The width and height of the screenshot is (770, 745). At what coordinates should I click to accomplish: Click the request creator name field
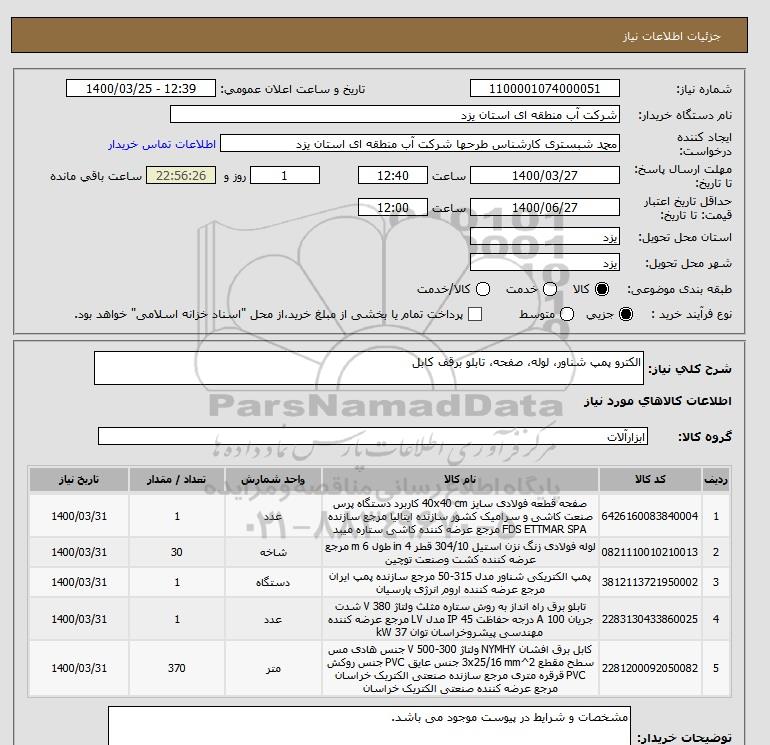pyautogui.click(x=420, y=144)
